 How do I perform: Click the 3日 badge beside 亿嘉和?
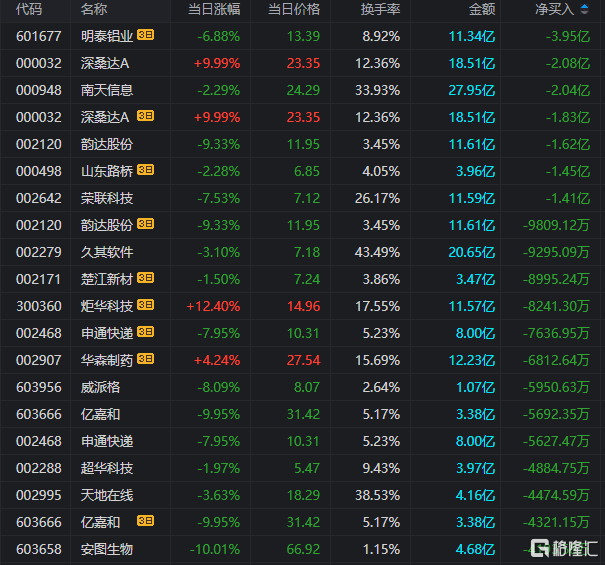(x=145, y=521)
